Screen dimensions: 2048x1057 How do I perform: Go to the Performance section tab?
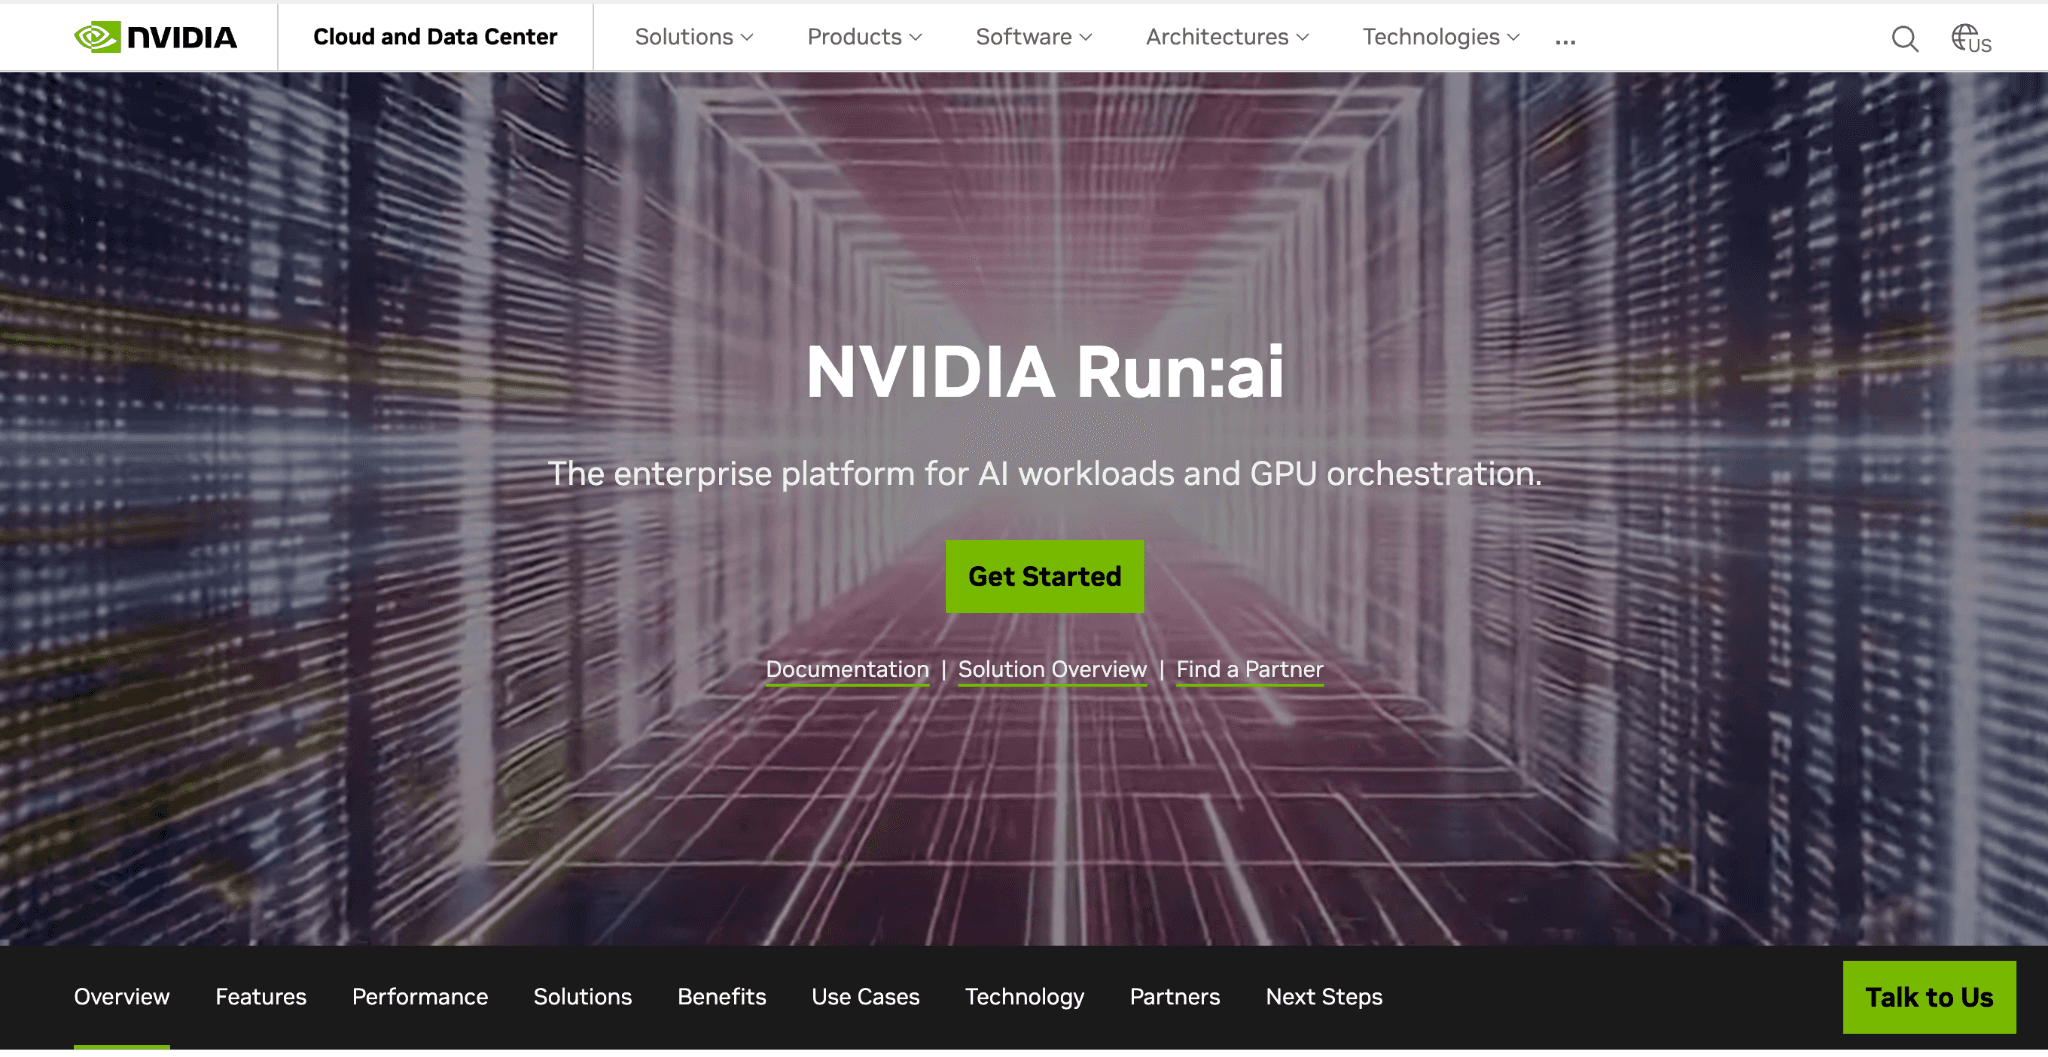(x=420, y=997)
